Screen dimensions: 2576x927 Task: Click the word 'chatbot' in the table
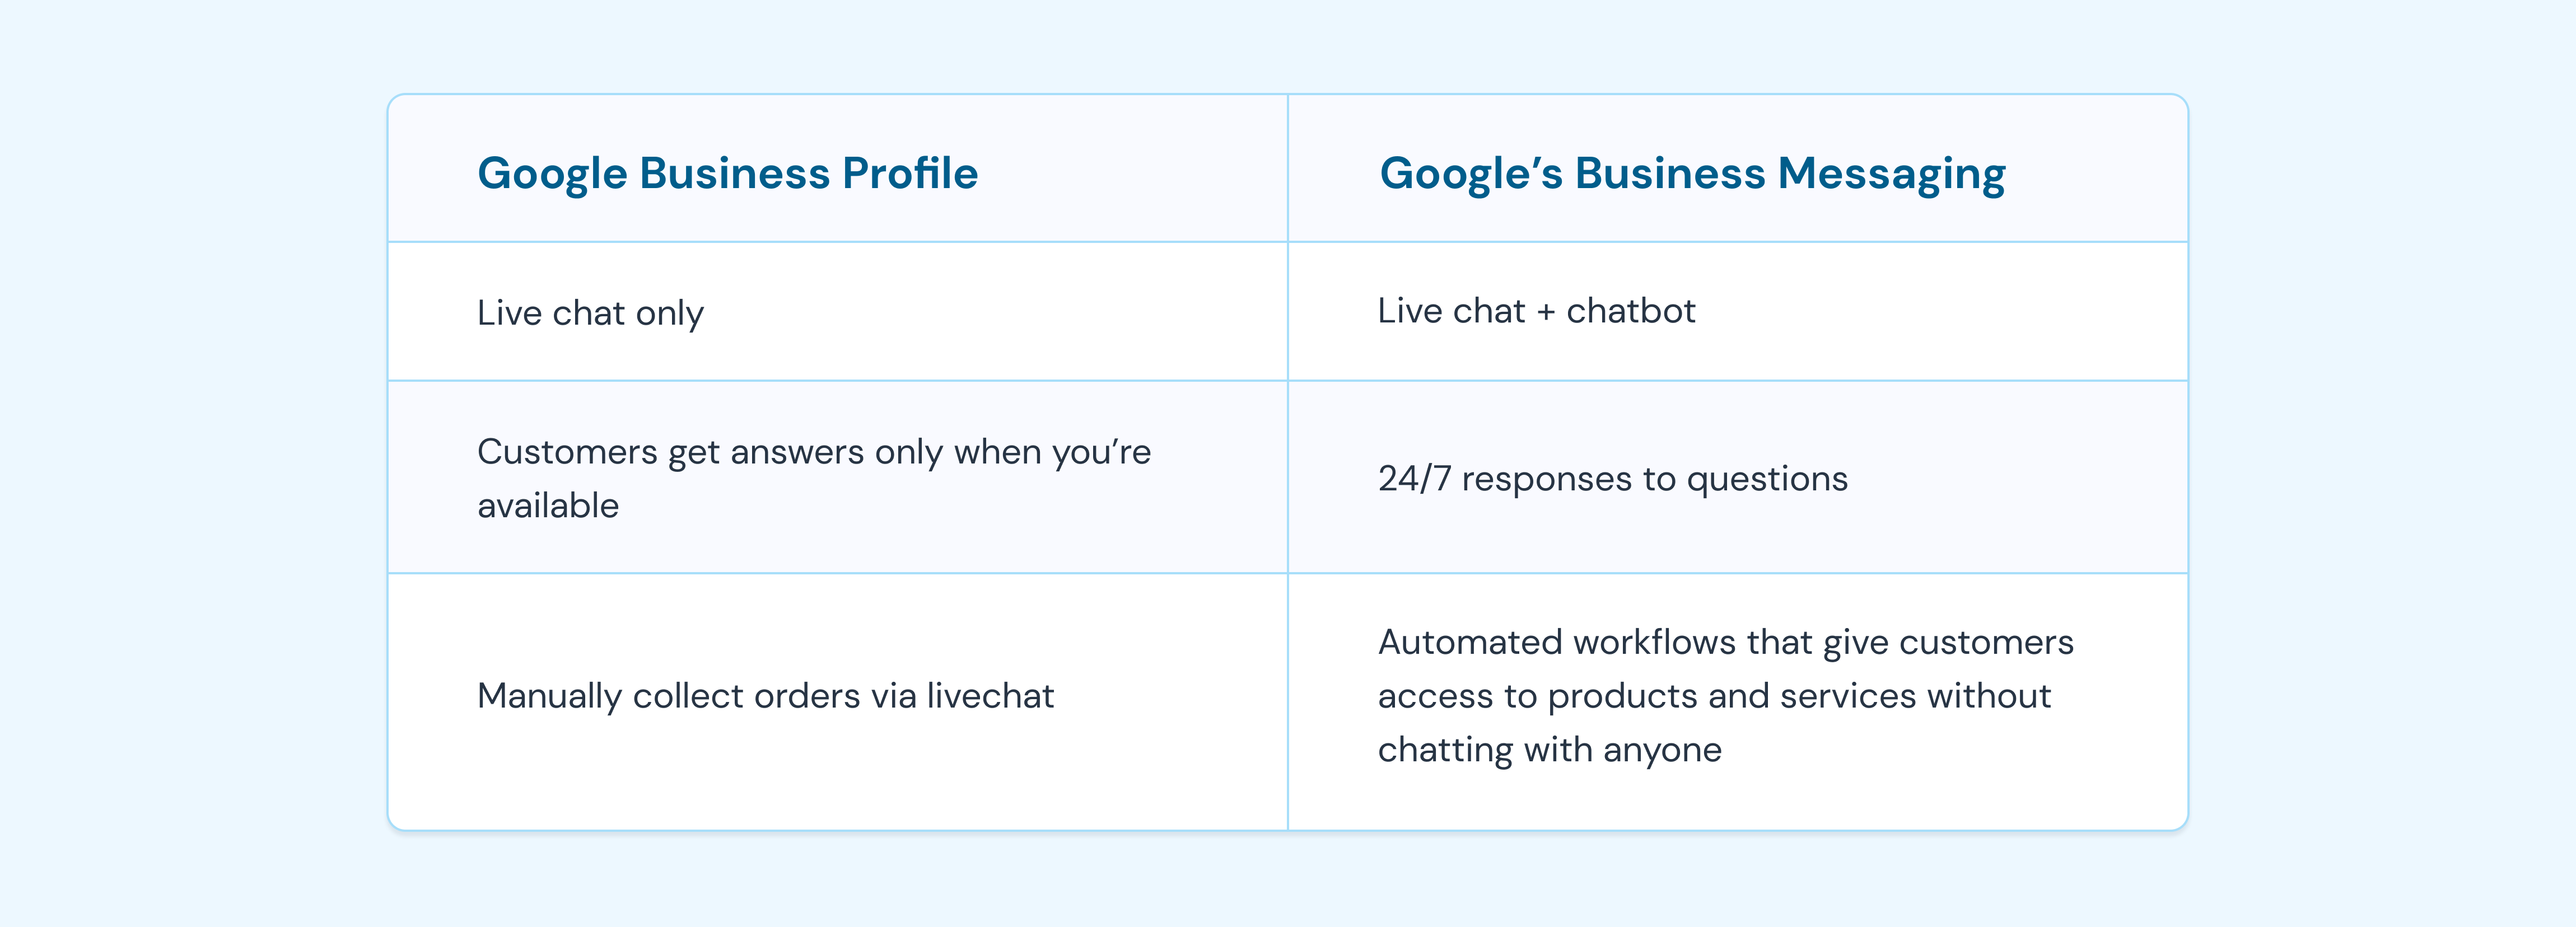pyautogui.click(x=1631, y=311)
